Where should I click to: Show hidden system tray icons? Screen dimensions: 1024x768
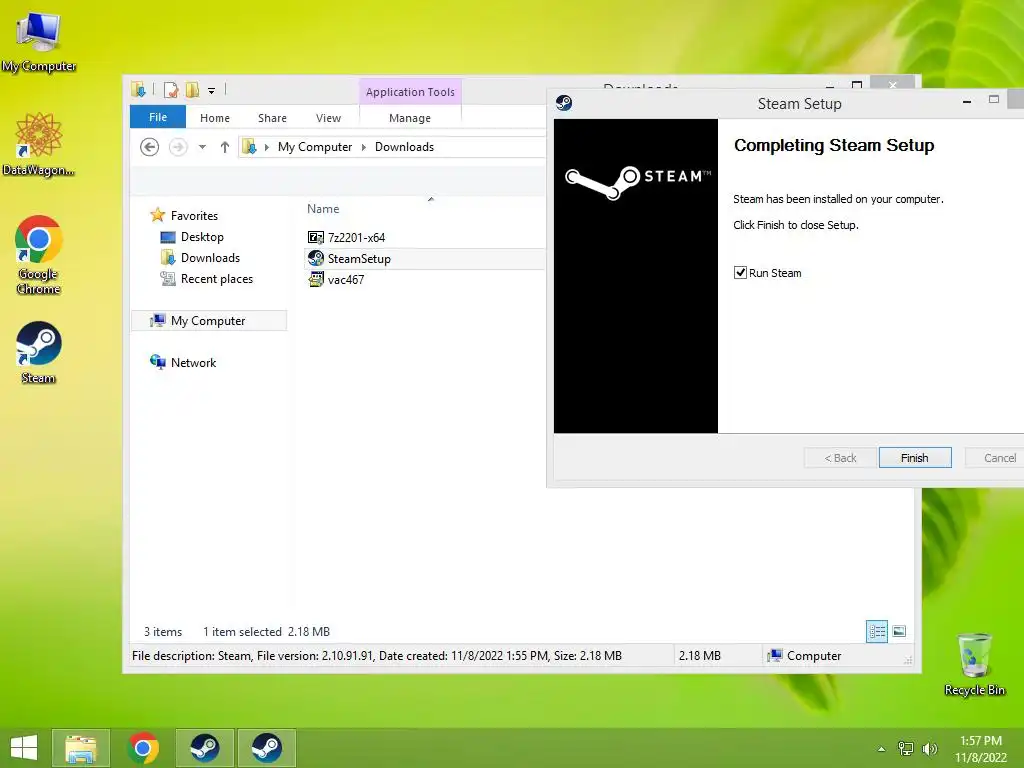point(881,749)
